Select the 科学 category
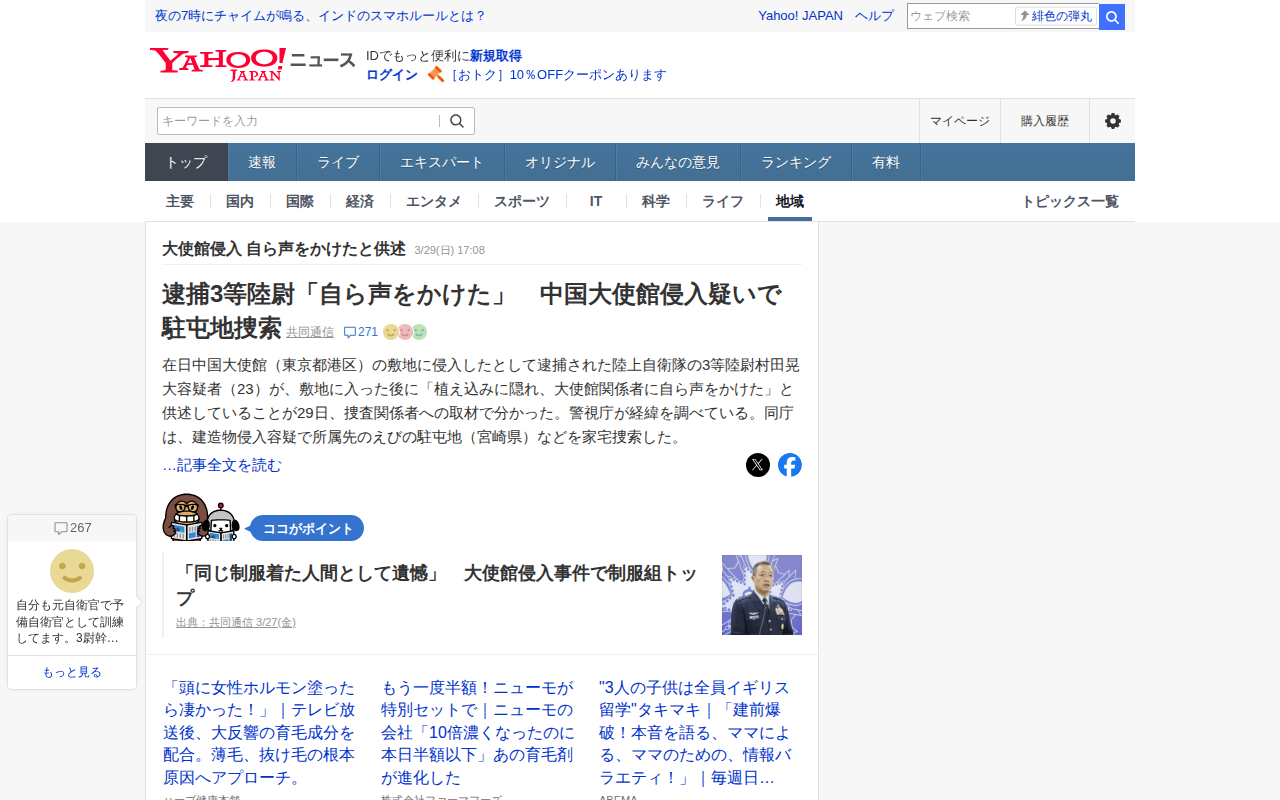 click(x=656, y=201)
